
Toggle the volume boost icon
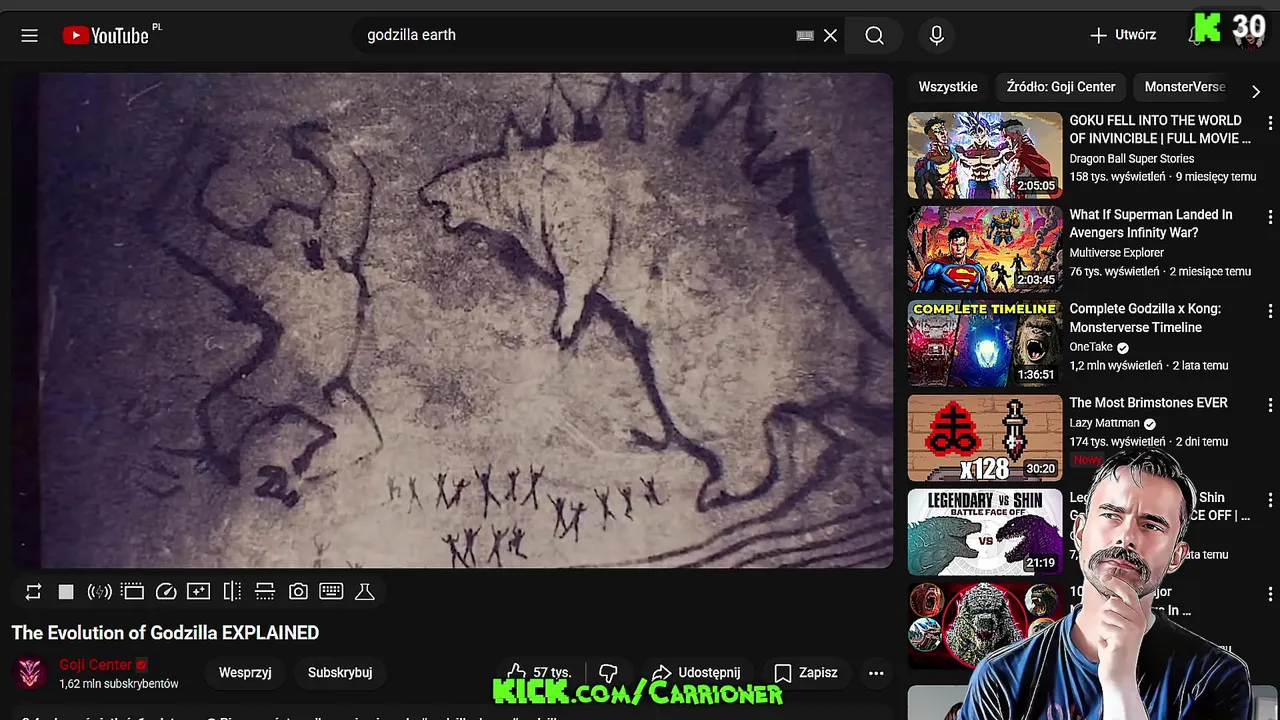99,592
